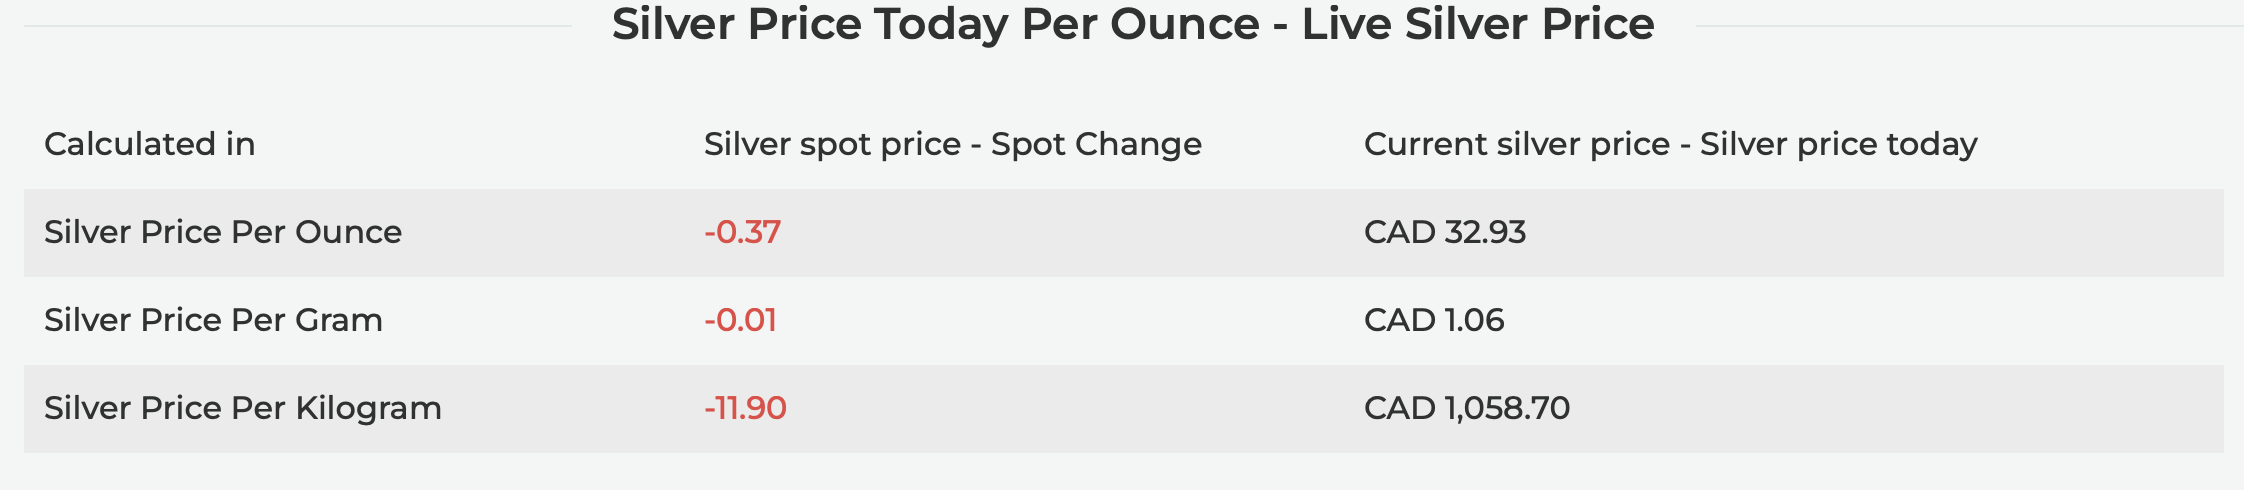Click the 32.93 per-ounce price number
Viewport: 2244px width, 490px height.
(x=1485, y=232)
